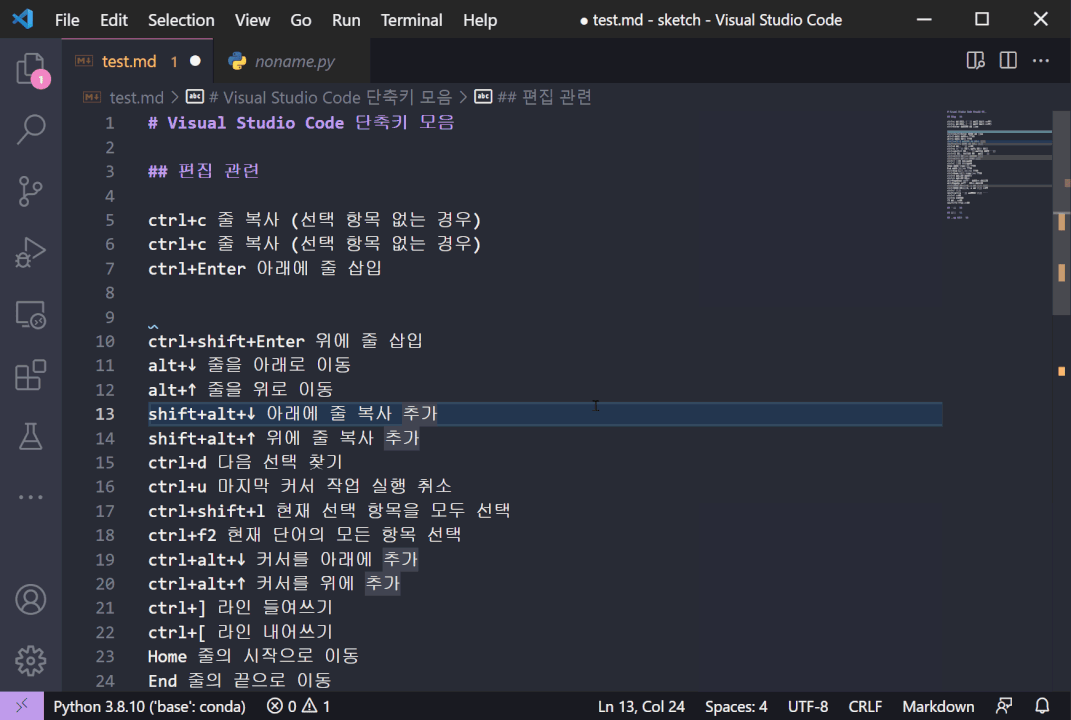Click line number 24 in the gutter
Image resolution: width=1071 pixels, height=720 pixels.
(105, 681)
